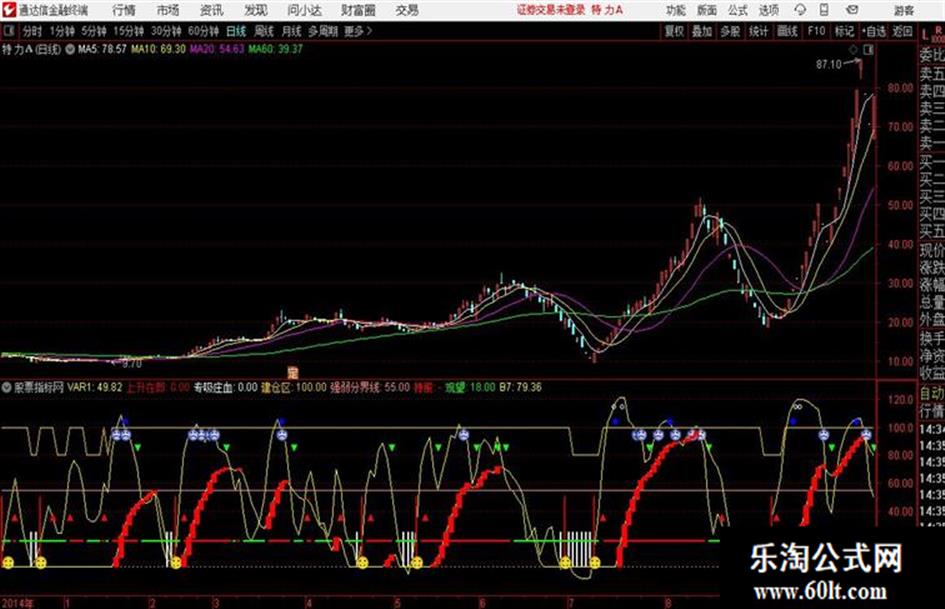Click the headset customer service icon
The height and width of the screenshot is (609, 945).
tap(800, 10)
